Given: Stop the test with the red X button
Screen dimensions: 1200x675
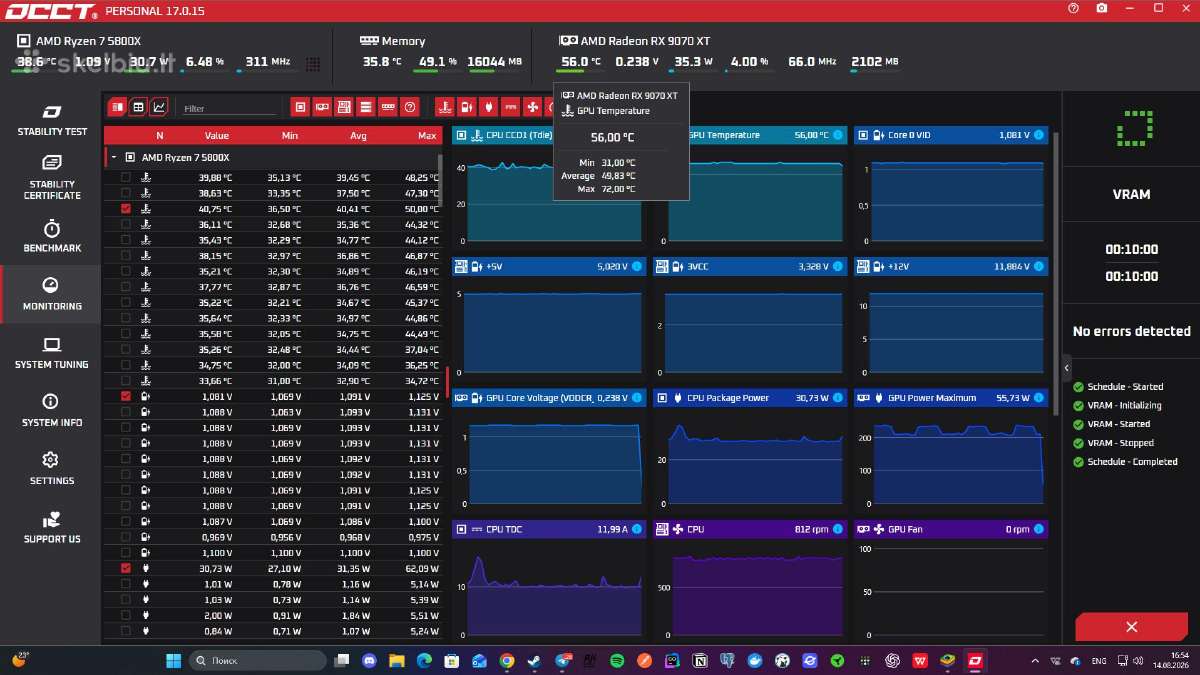Looking at the screenshot, I should point(1131,627).
